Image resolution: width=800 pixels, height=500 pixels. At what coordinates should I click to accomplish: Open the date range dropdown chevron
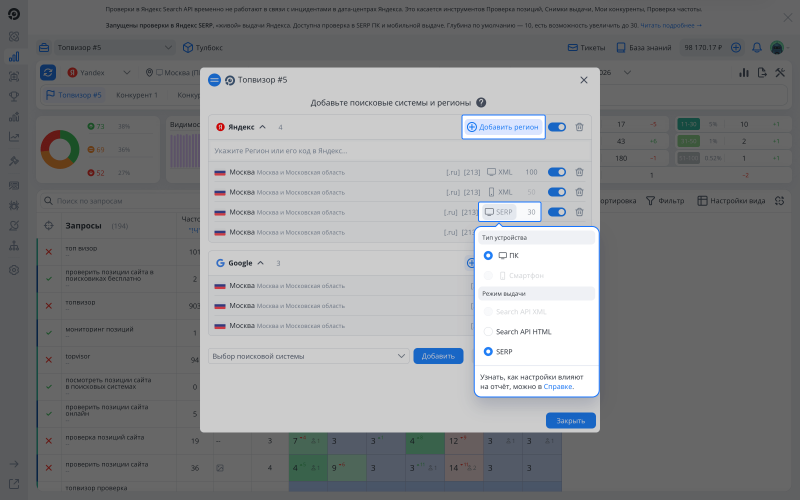tap(628, 72)
